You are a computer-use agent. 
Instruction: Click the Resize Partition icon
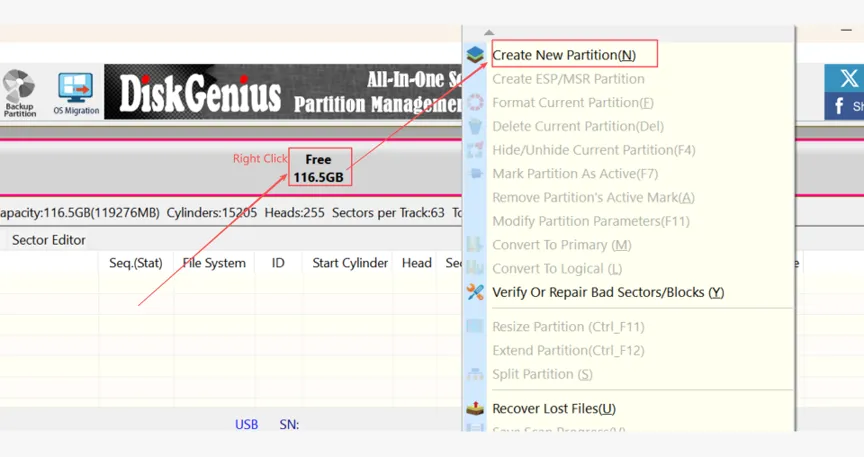tap(474, 326)
